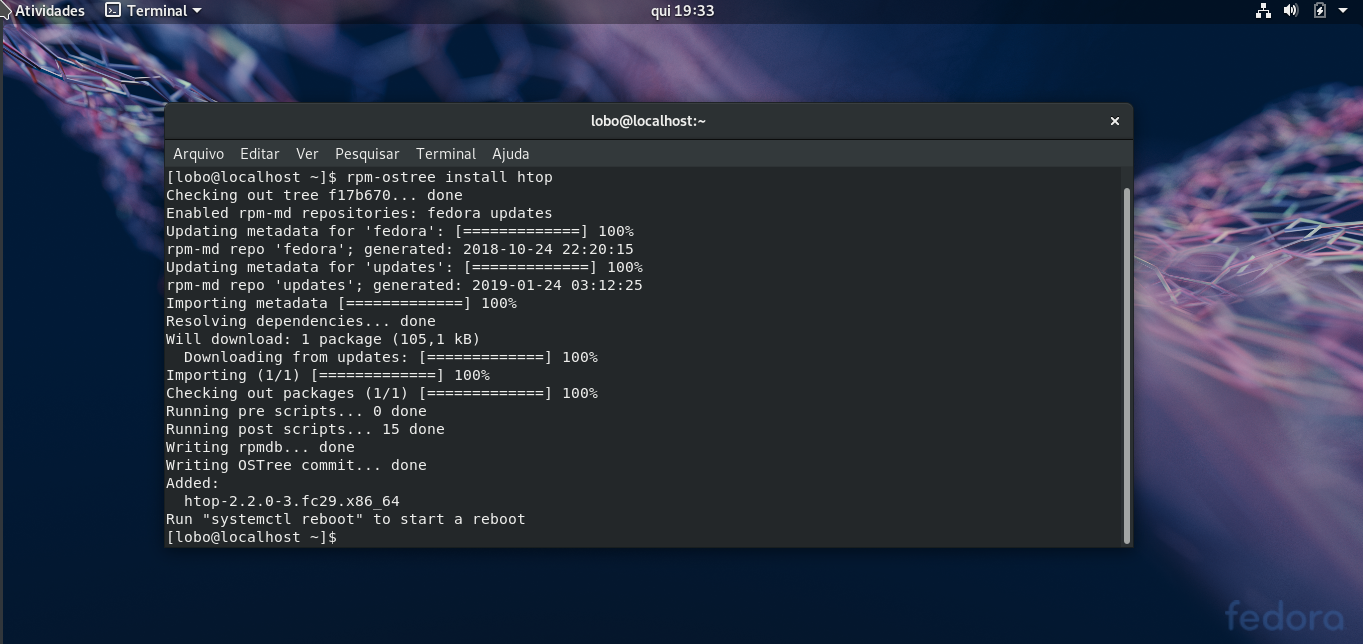
Task: Open the Terminal app menu dropdown
Action: coord(197,10)
